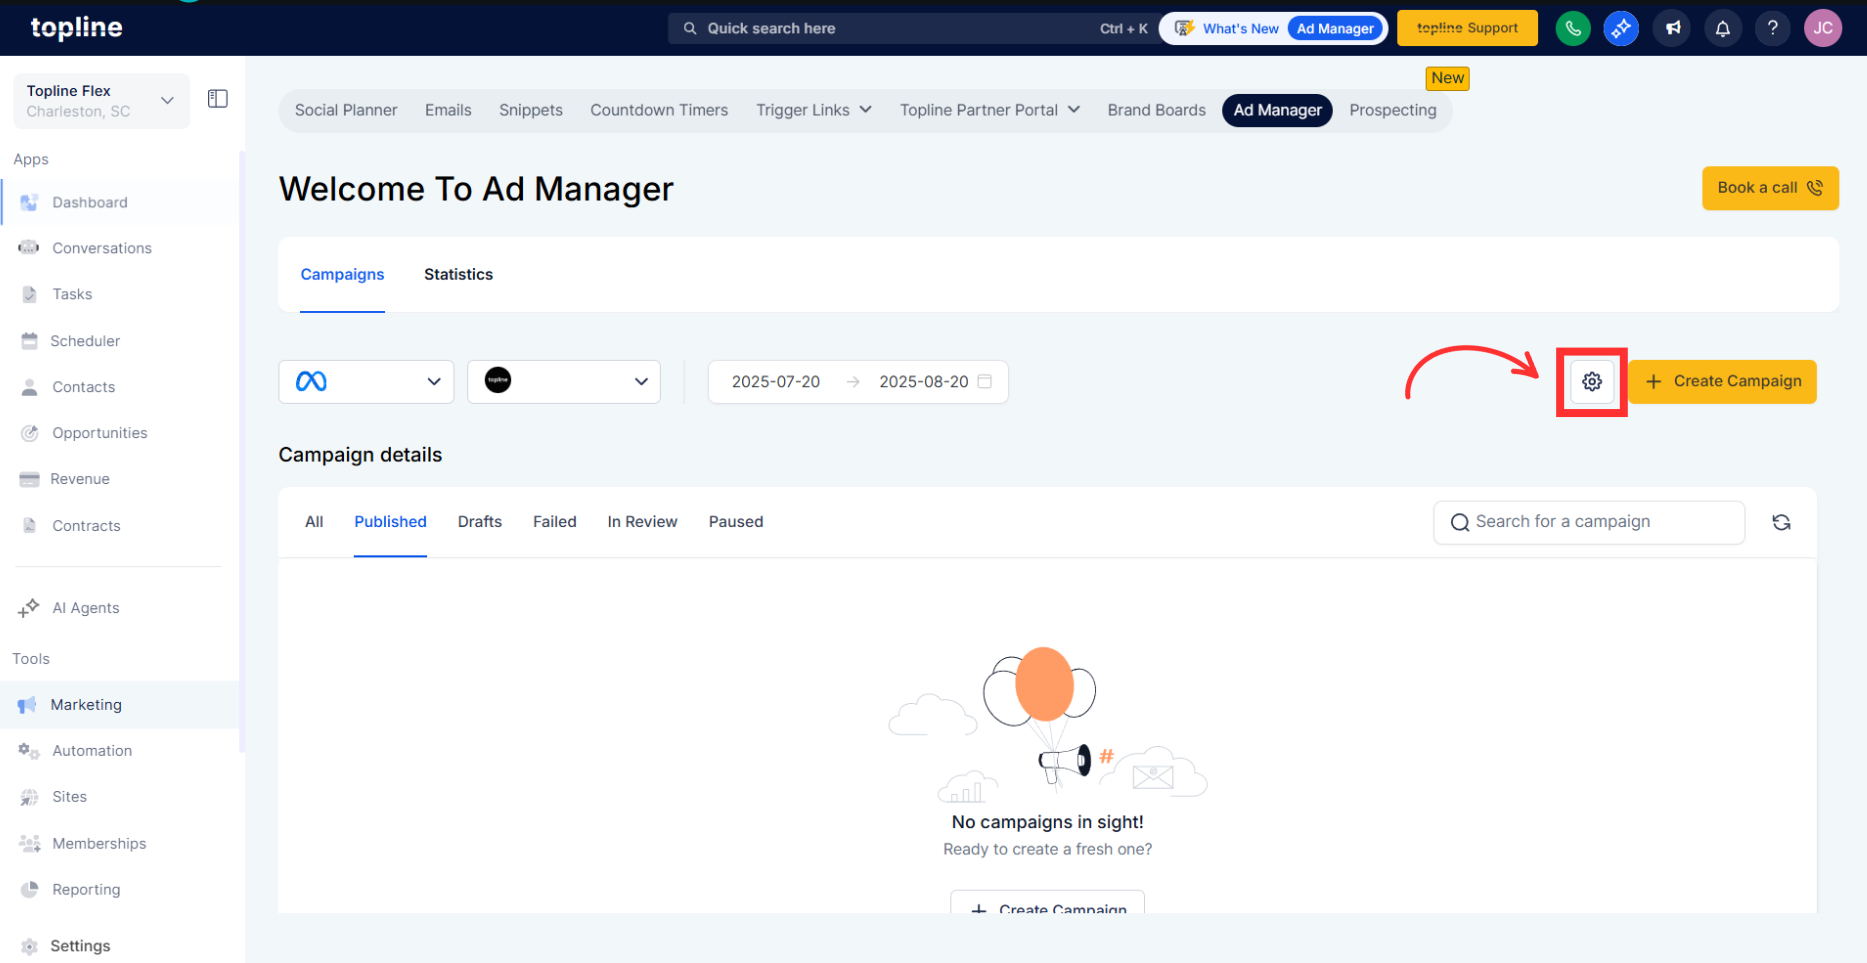1867x963 pixels.
Task: Filter campaigns by Failed
Action: pos(555,522)
